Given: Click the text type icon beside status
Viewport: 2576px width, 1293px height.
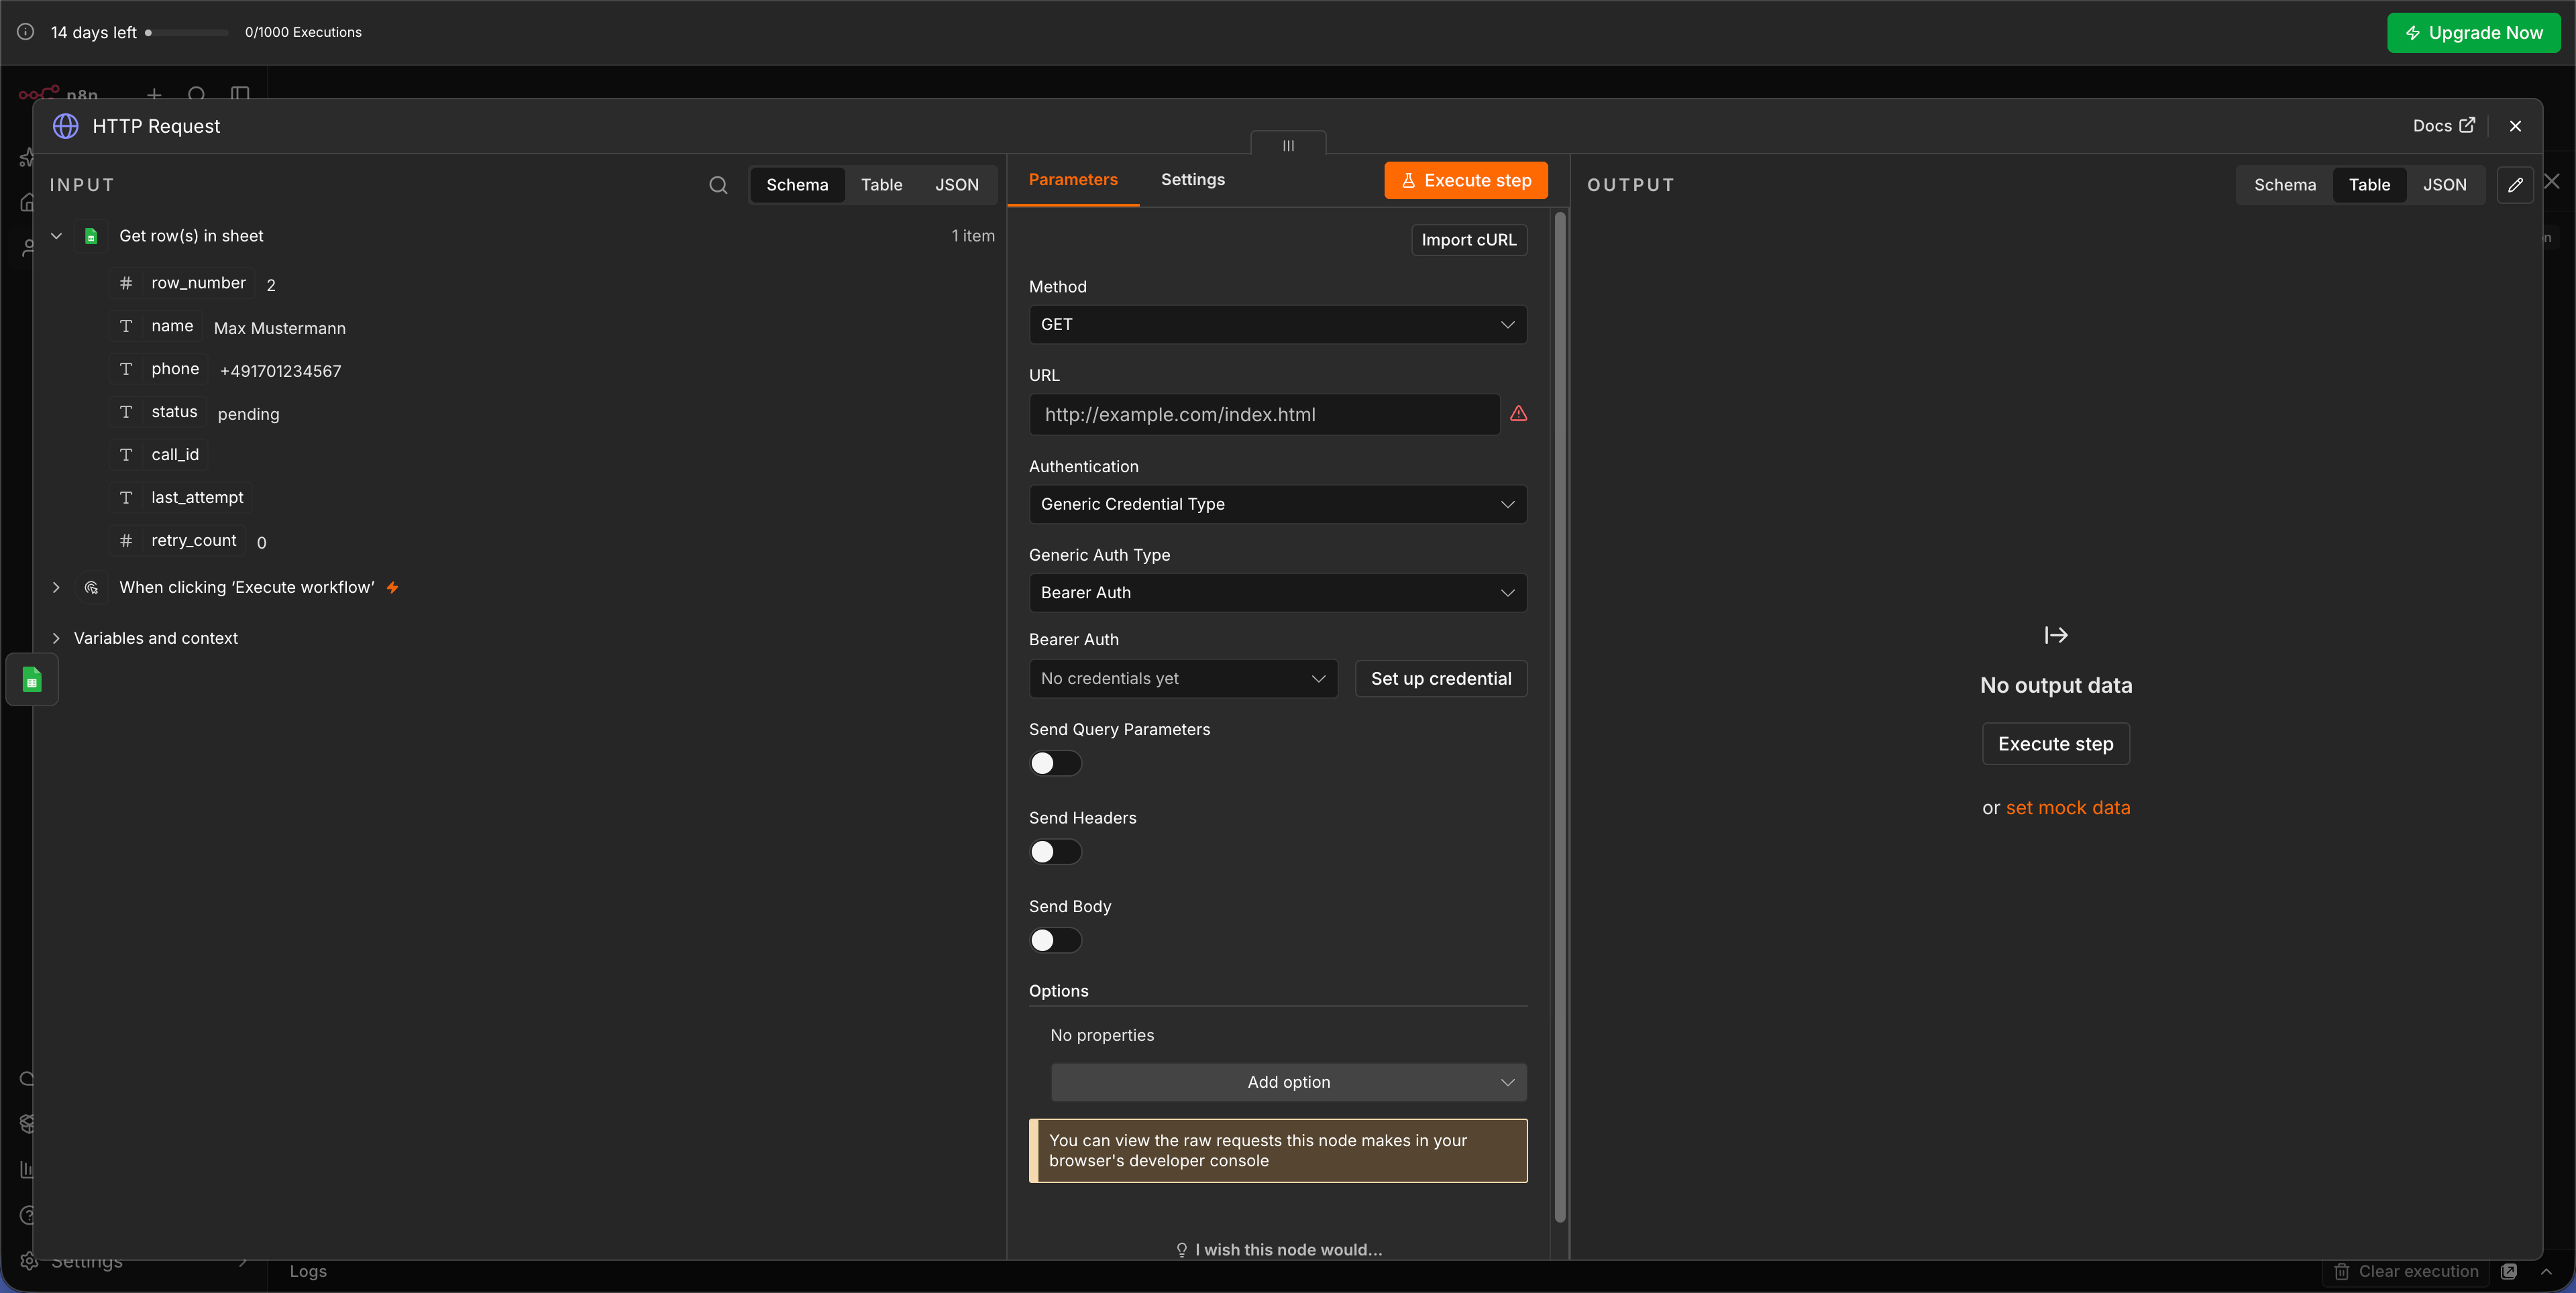Looking at the screenshot, I should (x=126, y=412).
